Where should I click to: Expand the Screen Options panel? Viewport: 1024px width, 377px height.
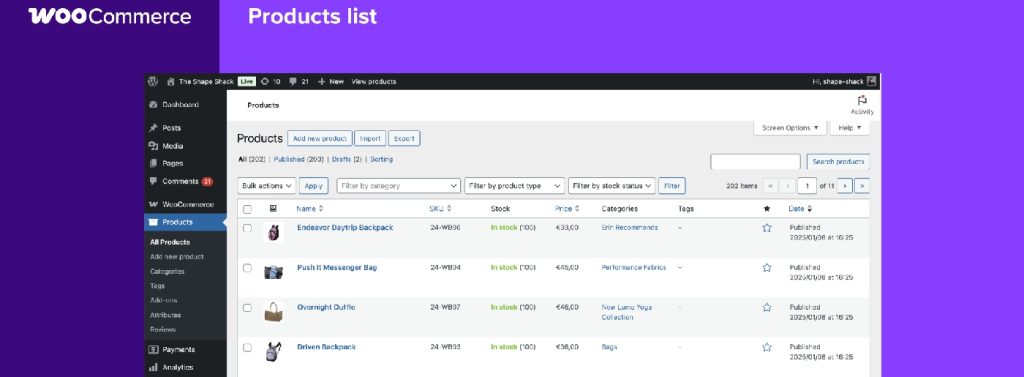pos(790,128)
